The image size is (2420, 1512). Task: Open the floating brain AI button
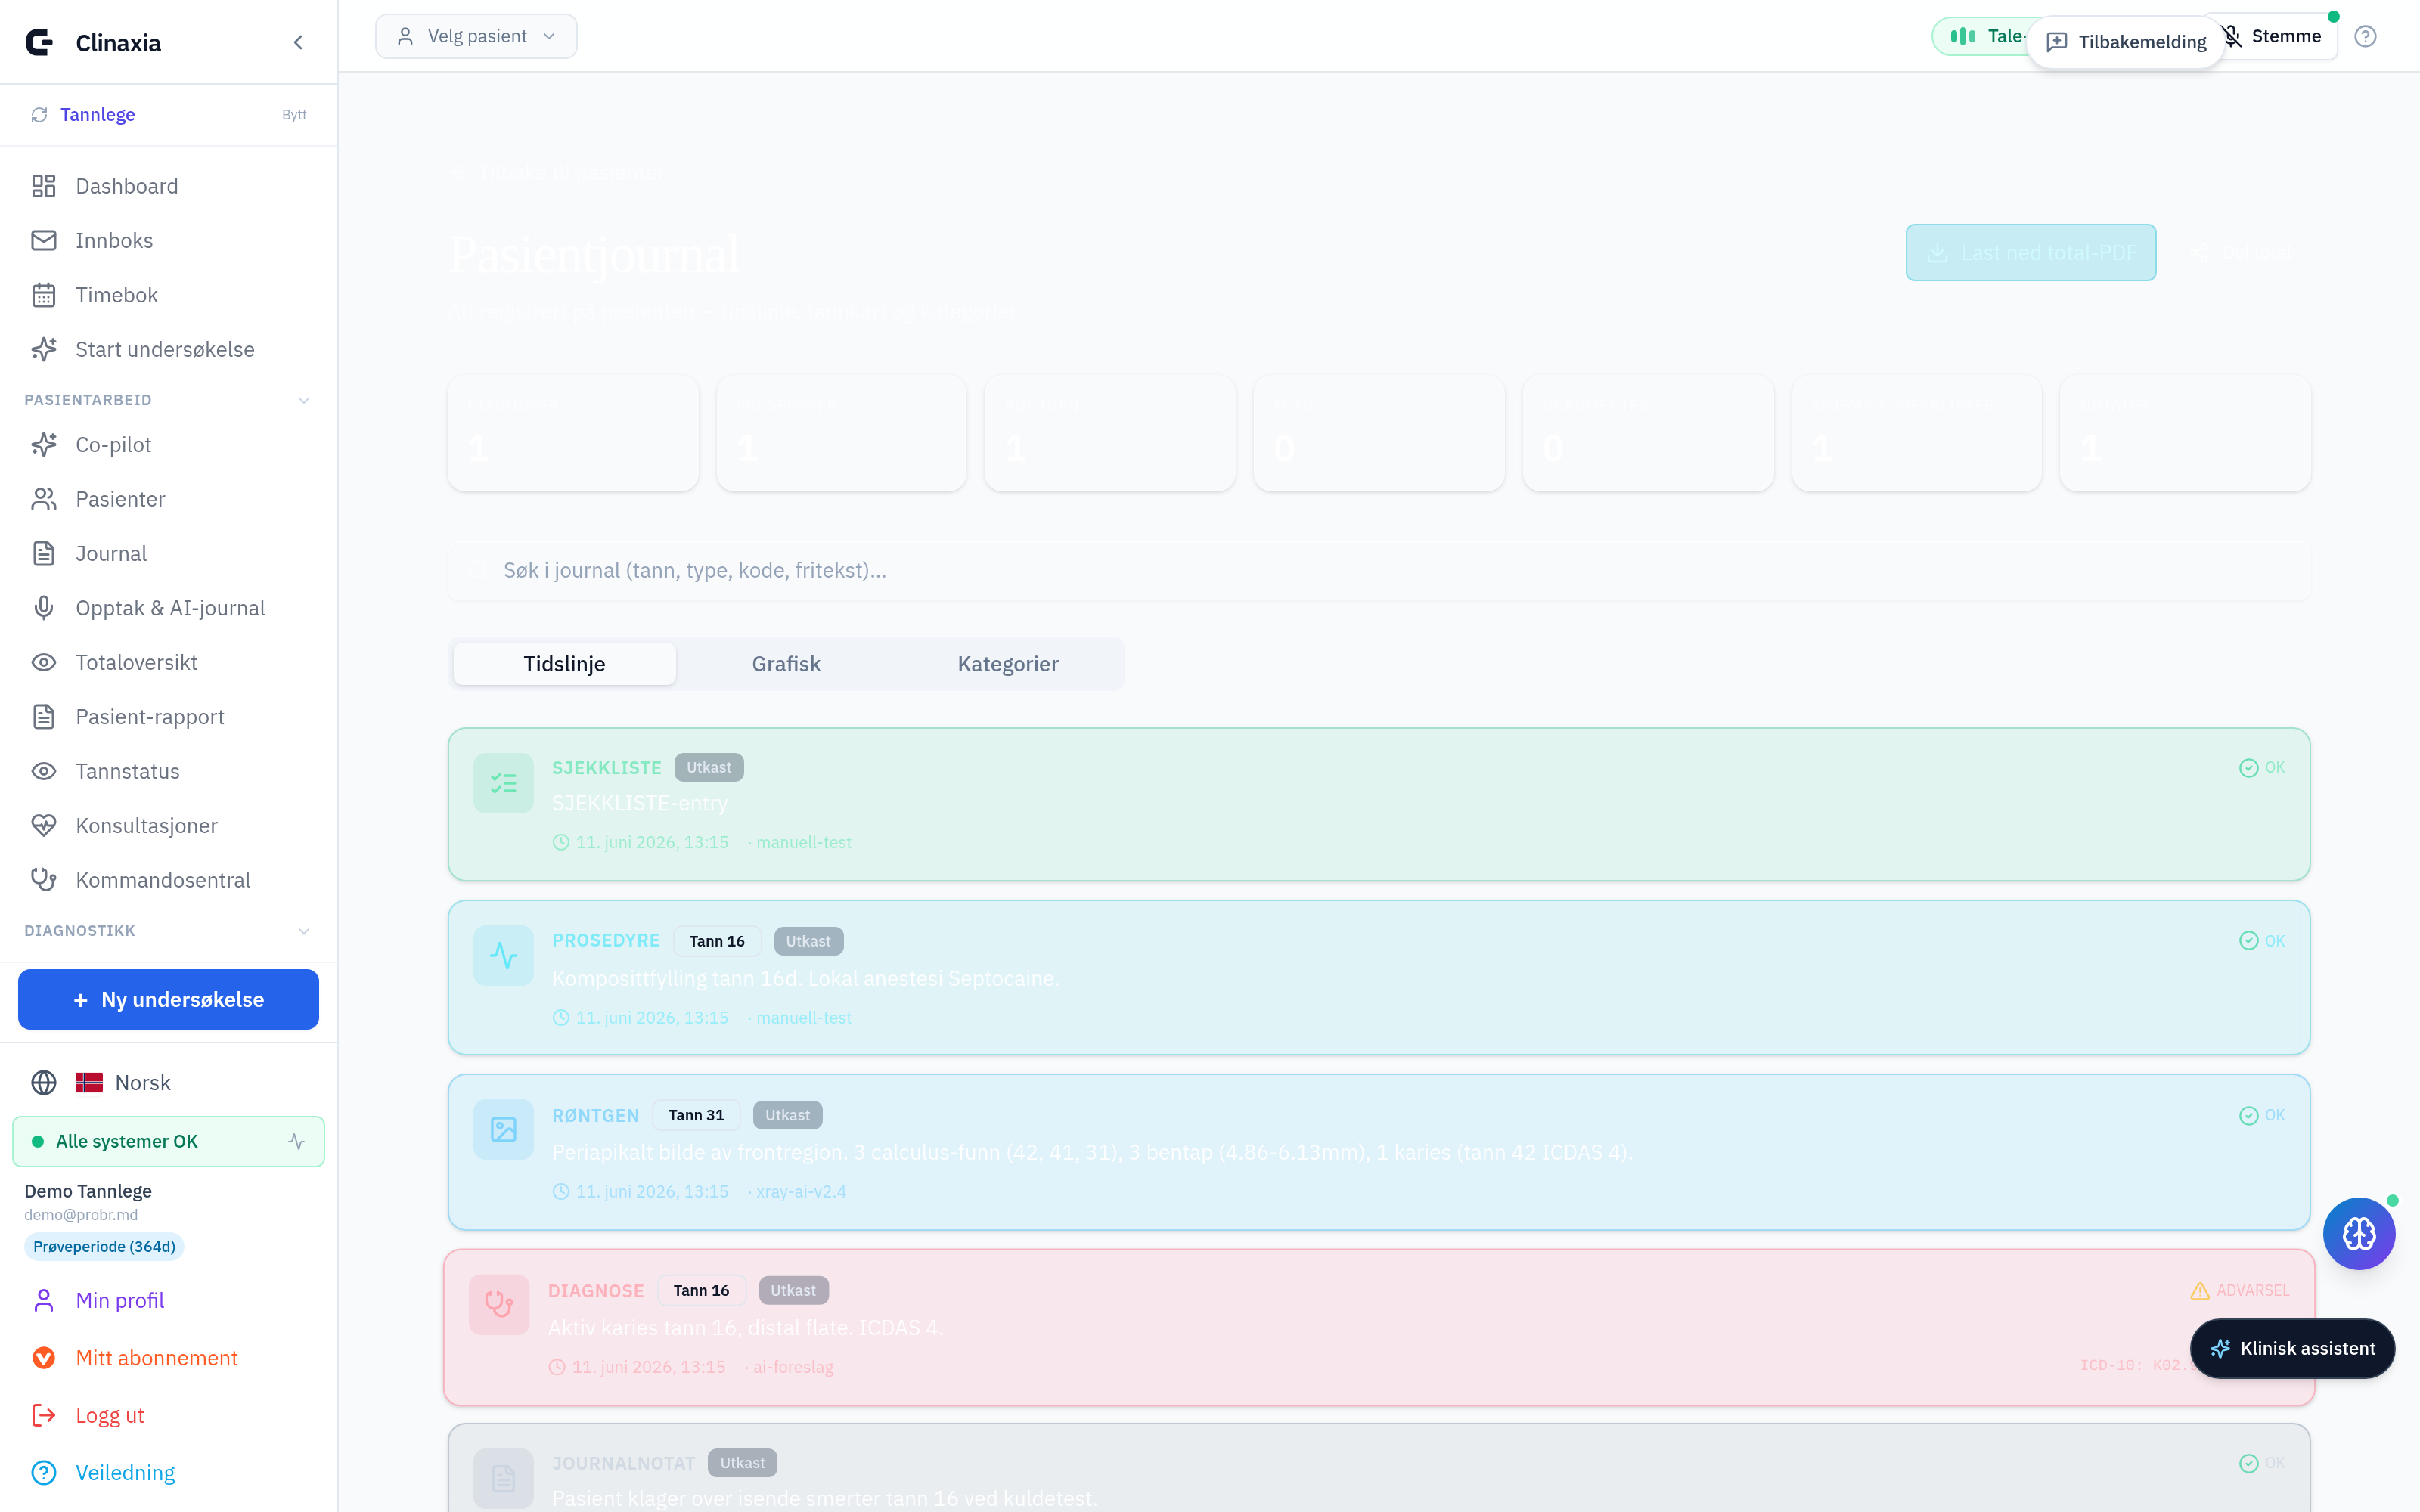[x=2359, y=1233]
